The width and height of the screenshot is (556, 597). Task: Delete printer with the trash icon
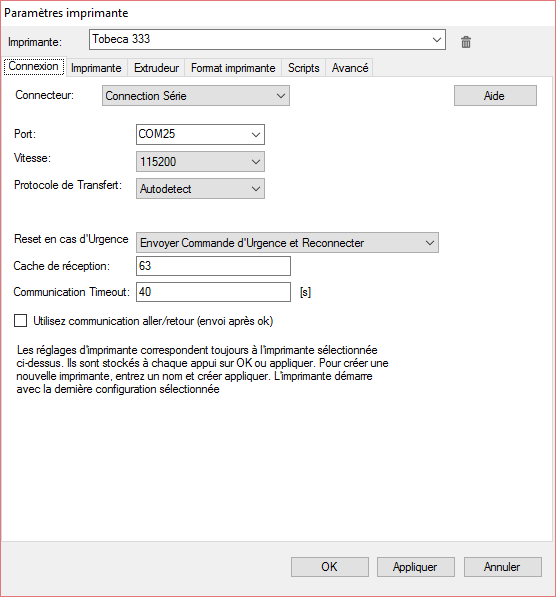pyautogui.click(x=466, y=42)
